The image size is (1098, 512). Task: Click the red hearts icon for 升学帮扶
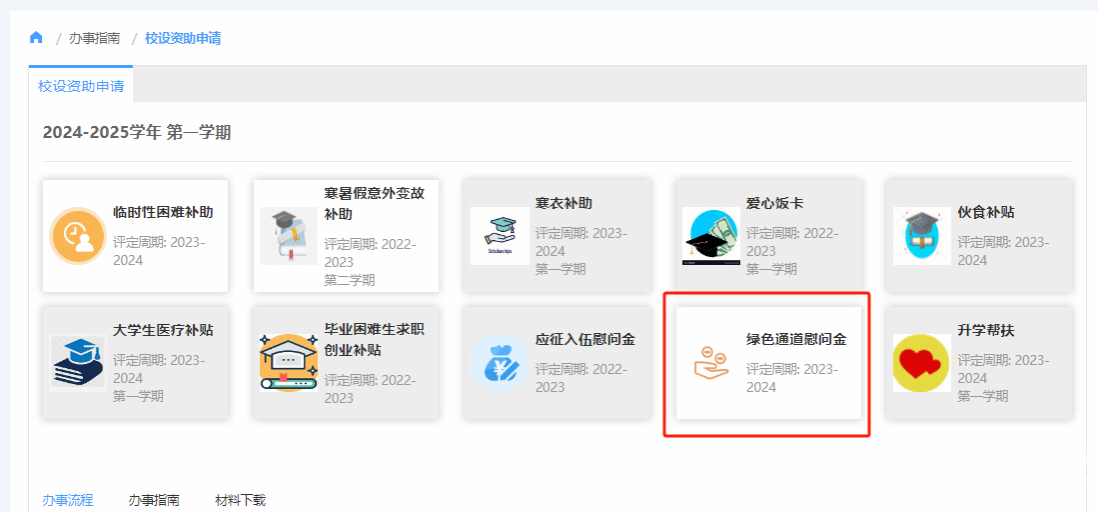(921, 362)
